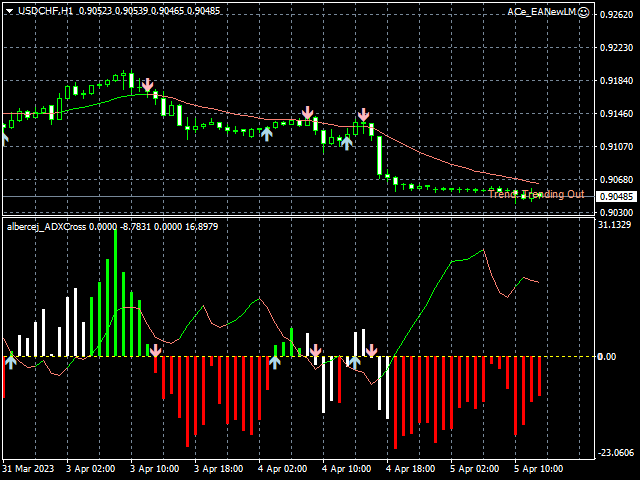Click the leftmost pink down arrow on price chart
This screenshot has width=640, height=480.
click(x=148, y=86)
